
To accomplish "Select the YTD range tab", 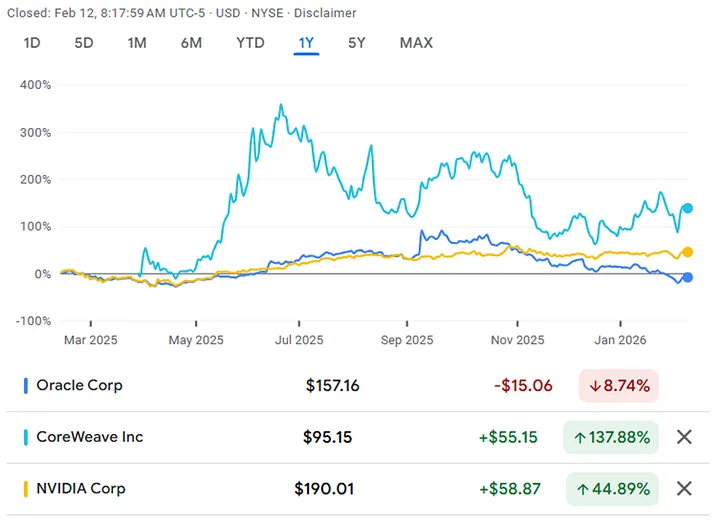I will click(250, 43).
